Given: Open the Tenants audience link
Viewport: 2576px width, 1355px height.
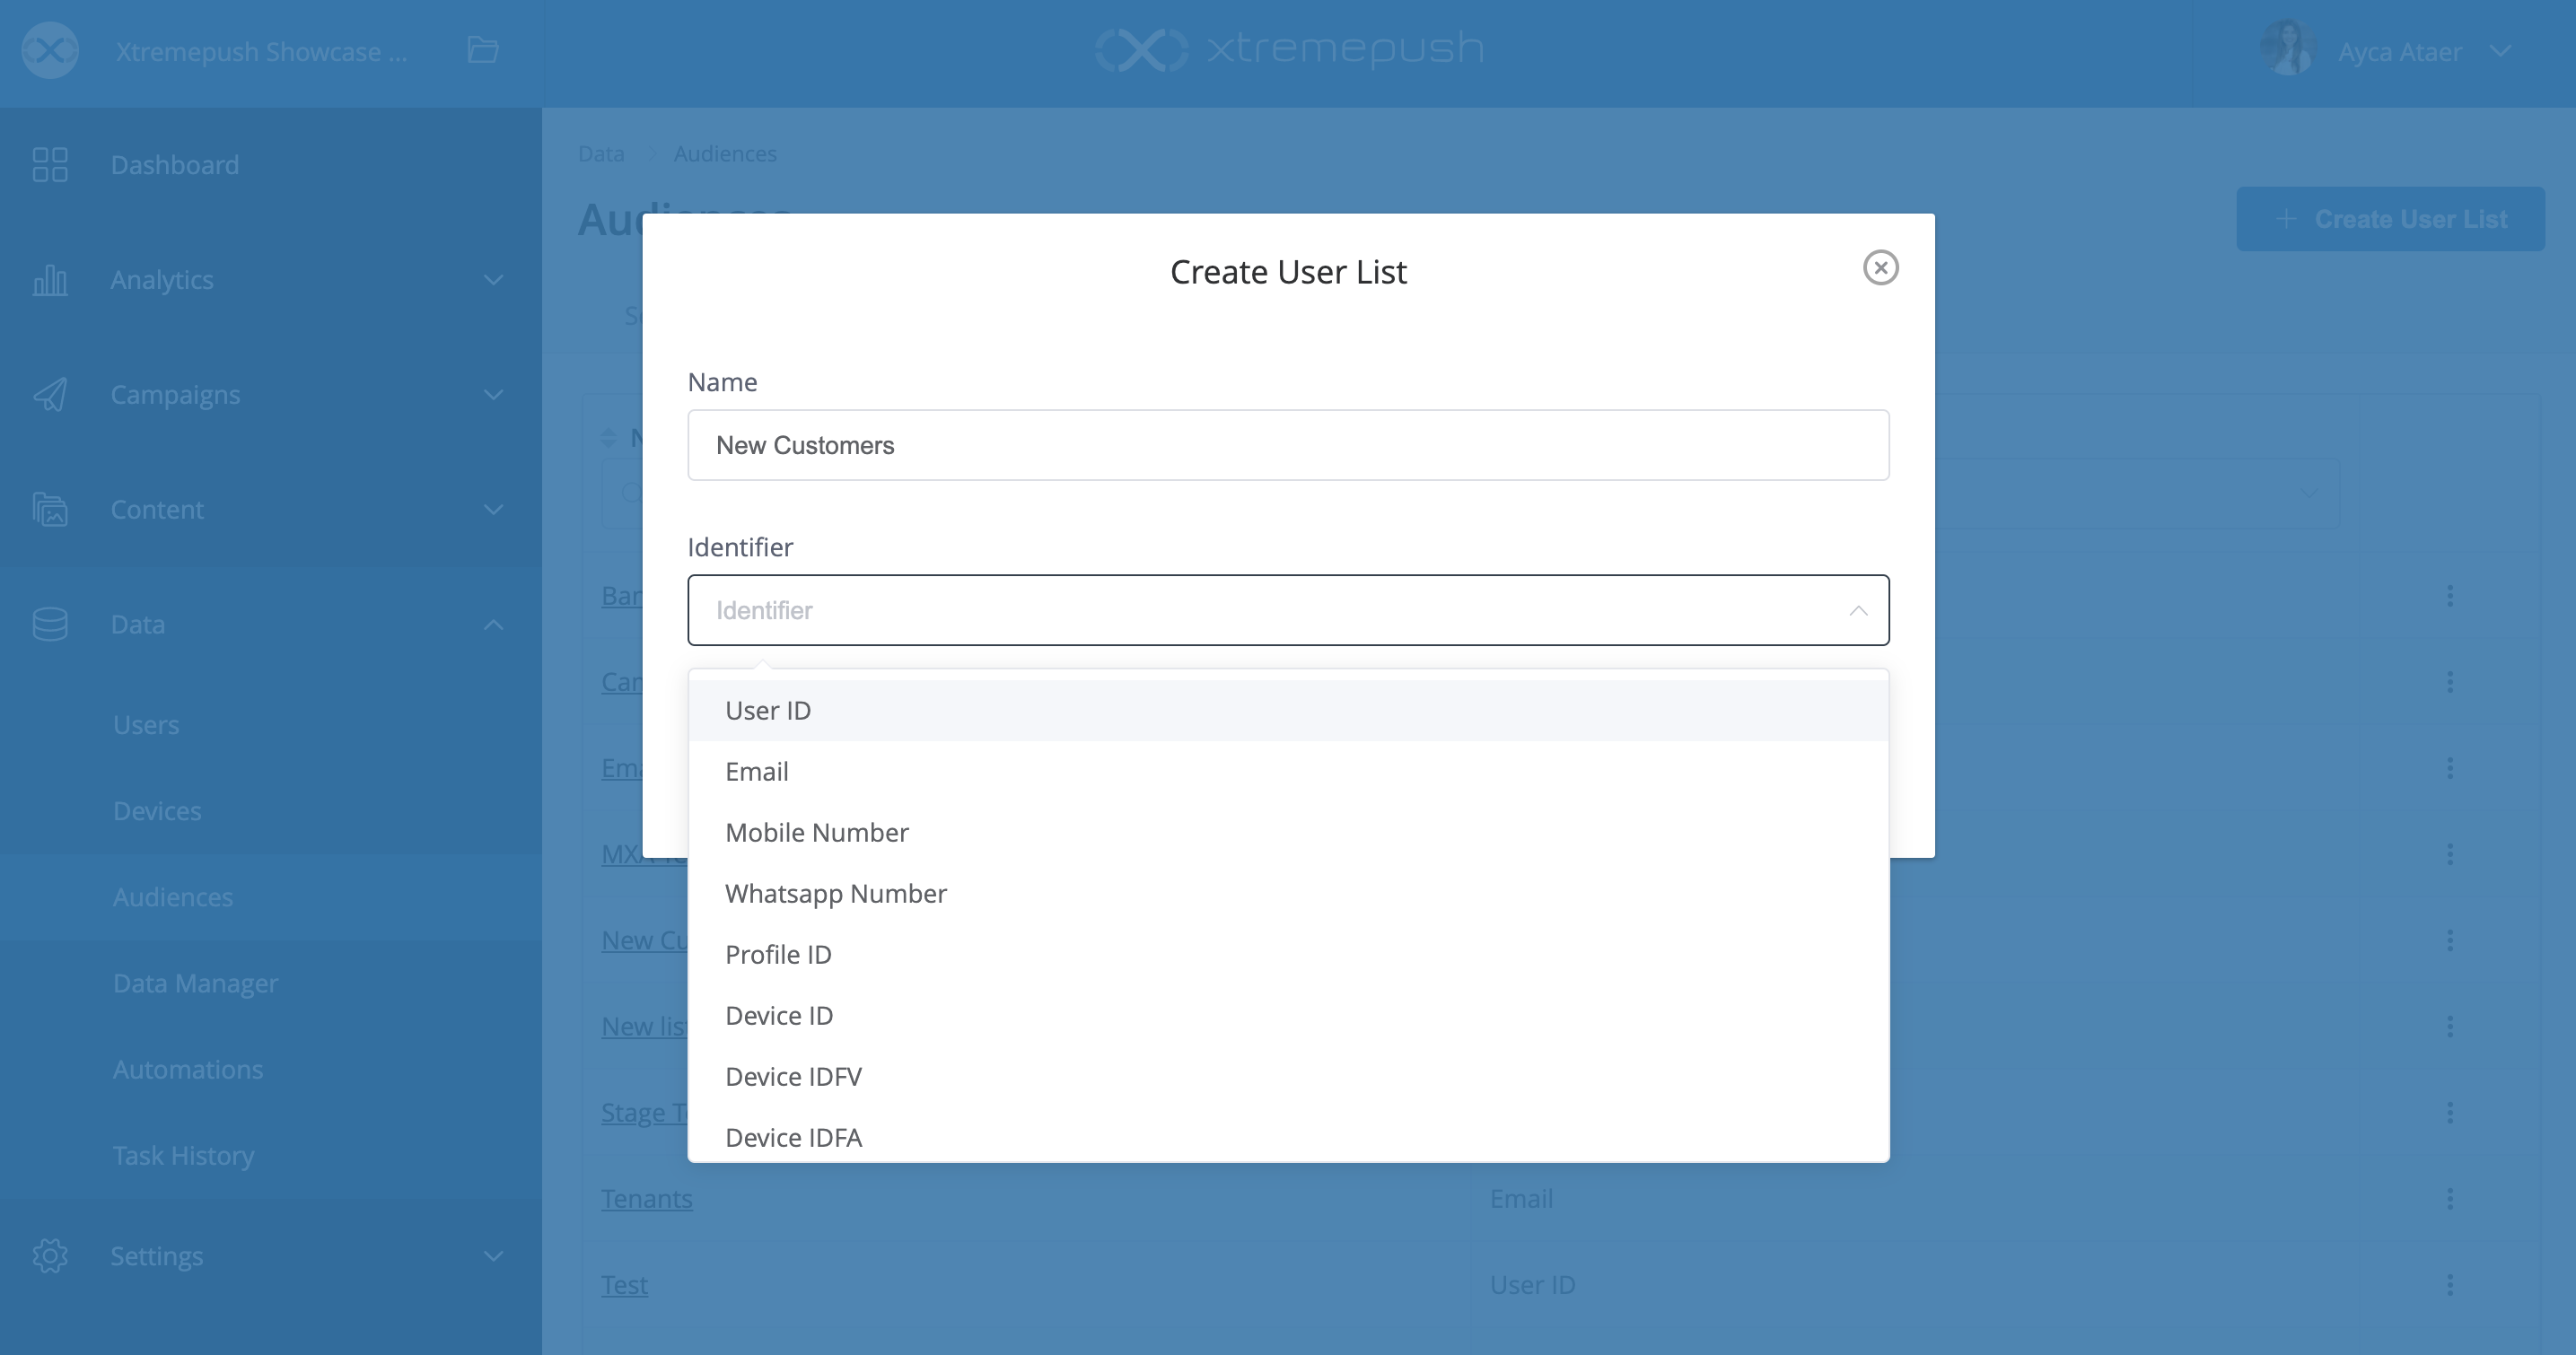Looking at the screenshot, I should point(646,1199).
